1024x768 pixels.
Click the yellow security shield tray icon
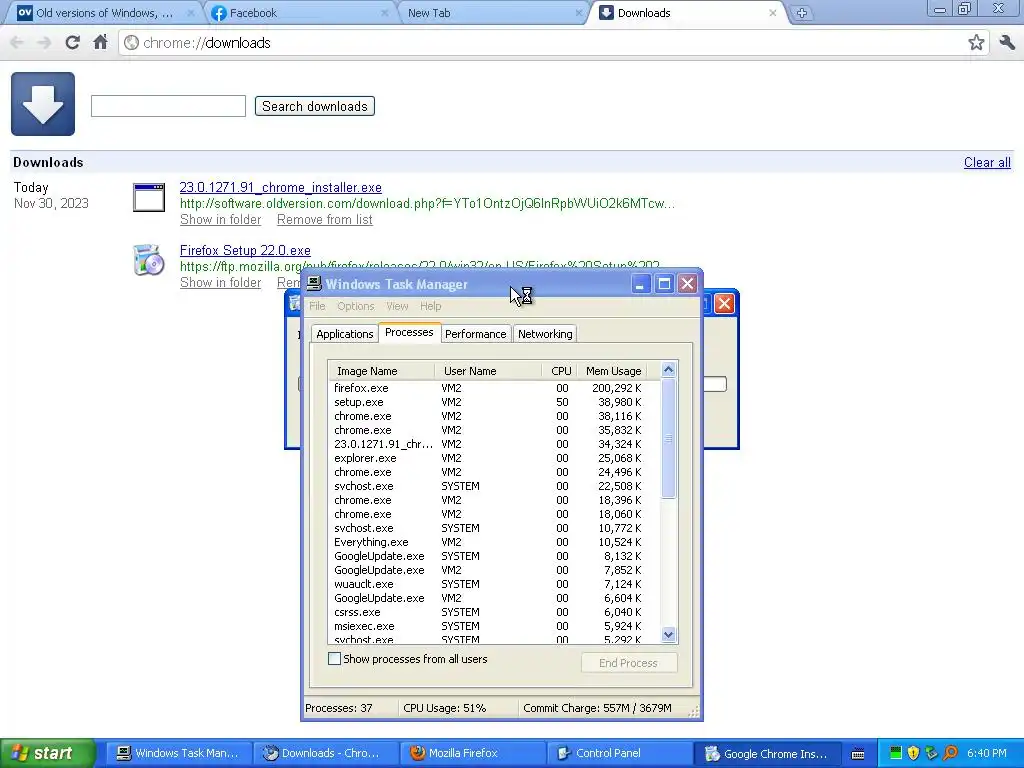[913, 753]
